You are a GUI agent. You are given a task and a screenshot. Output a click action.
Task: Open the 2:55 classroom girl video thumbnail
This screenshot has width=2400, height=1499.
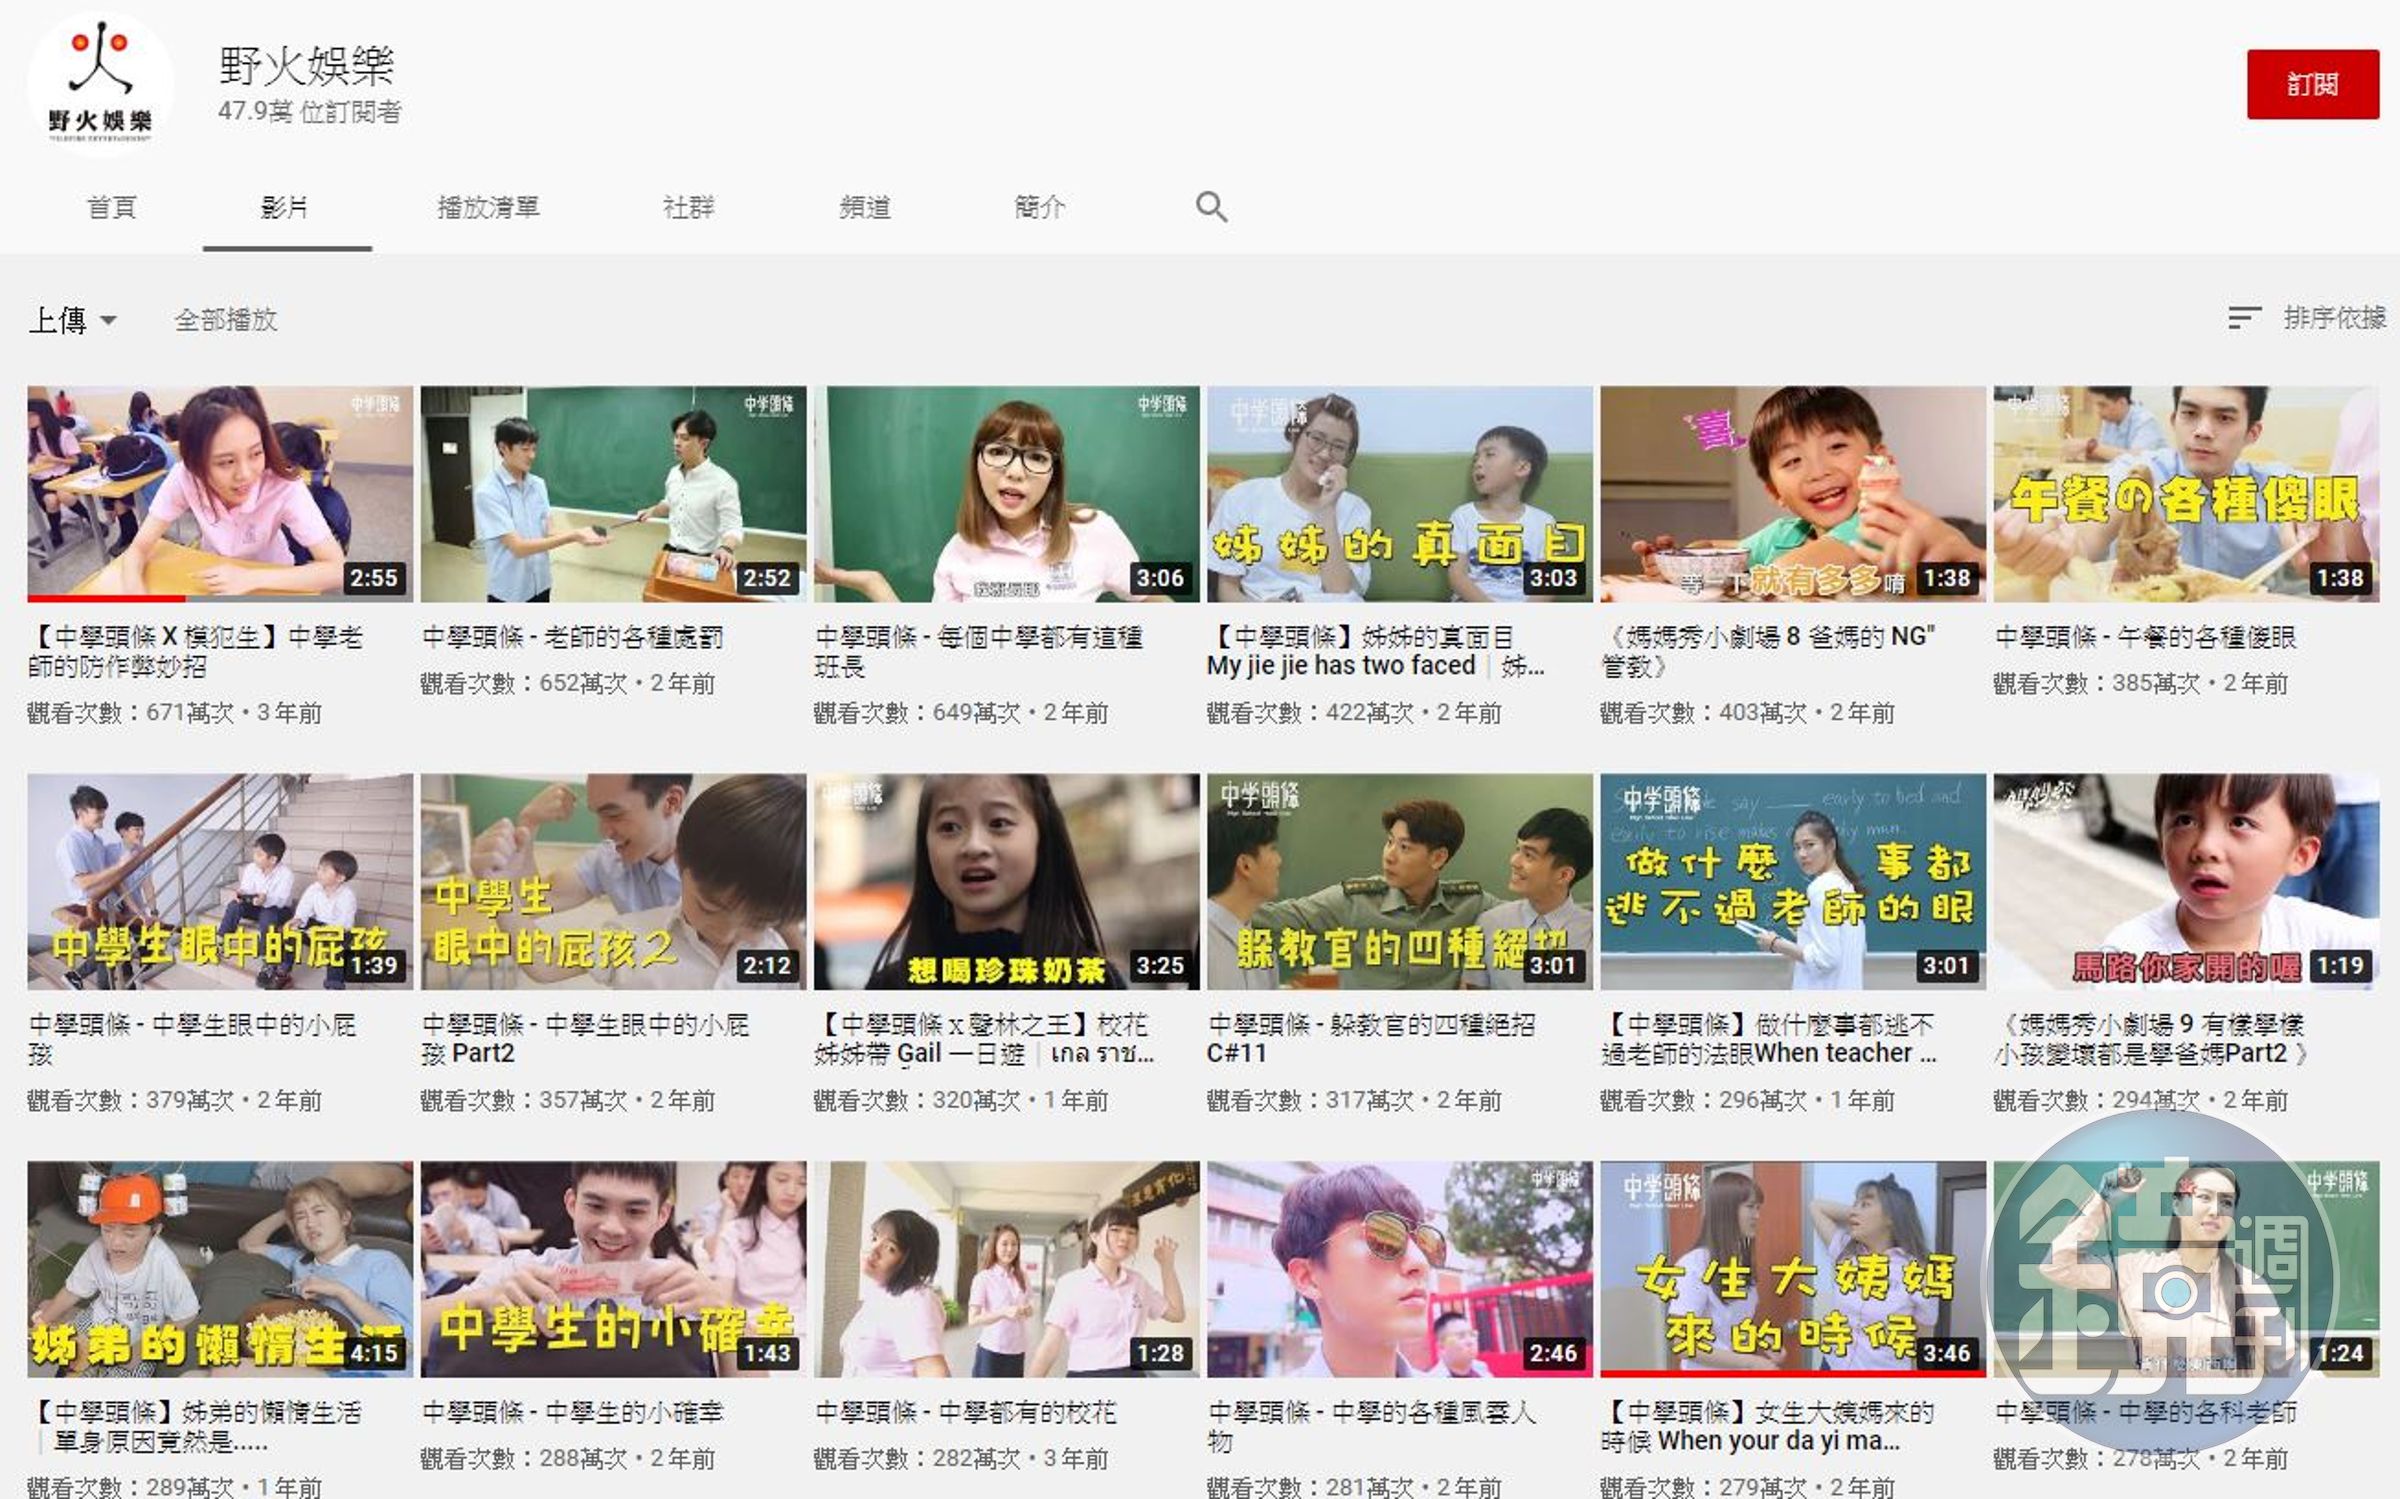click(x=220, y=494)
